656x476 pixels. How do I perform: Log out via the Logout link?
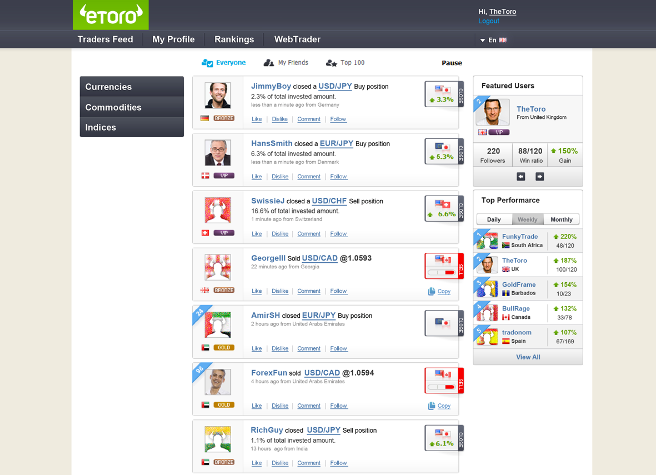pos(489,21)
